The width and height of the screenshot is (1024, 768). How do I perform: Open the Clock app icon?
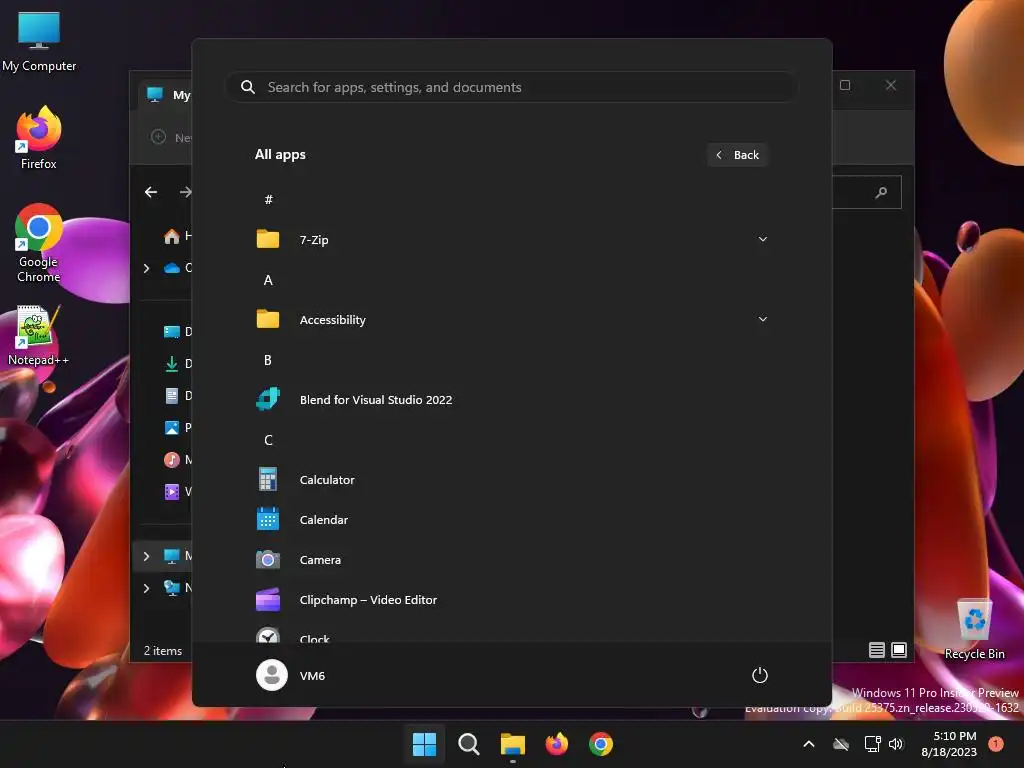point(268,635)
